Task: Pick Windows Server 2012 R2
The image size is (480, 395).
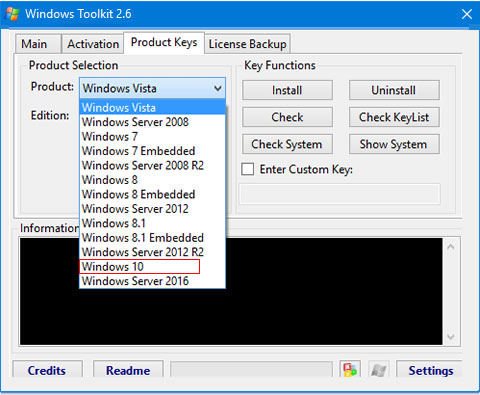Action: tap(153, 252)
